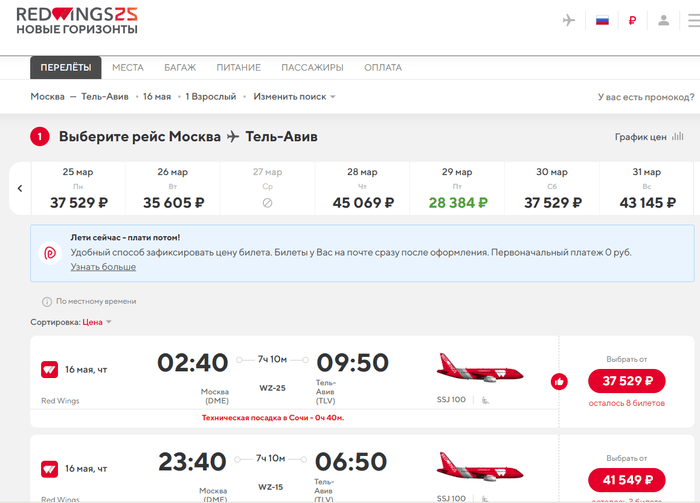Click accessibility icon next to SSJ 100 on WZ-25

[x=485, y=400]
